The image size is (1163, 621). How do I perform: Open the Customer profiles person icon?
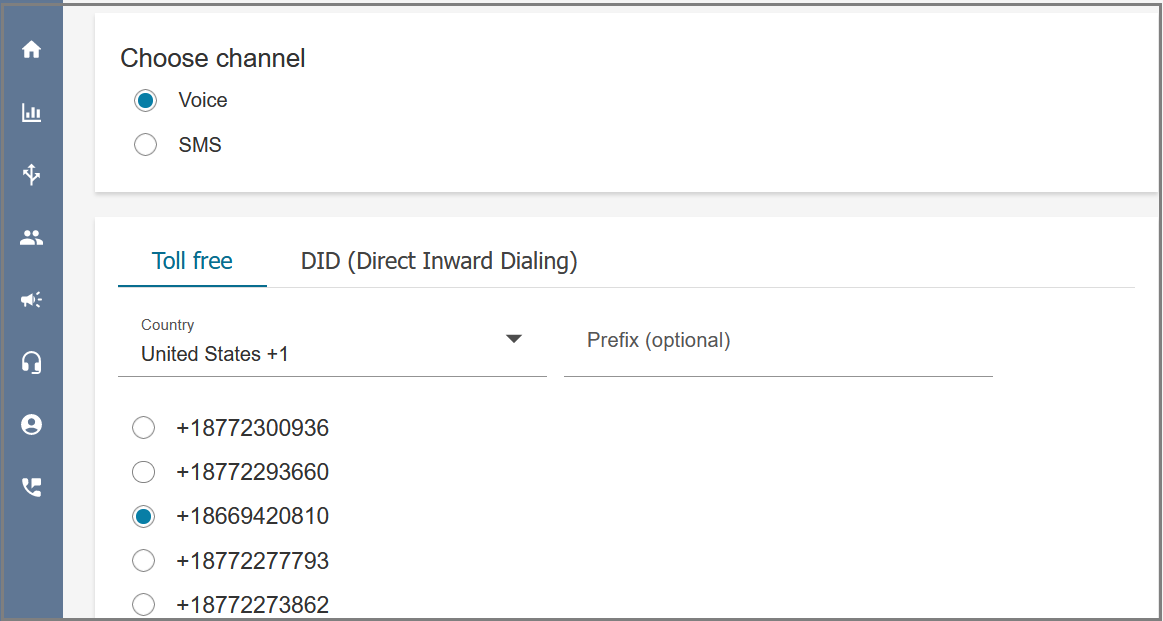point(31,424)
